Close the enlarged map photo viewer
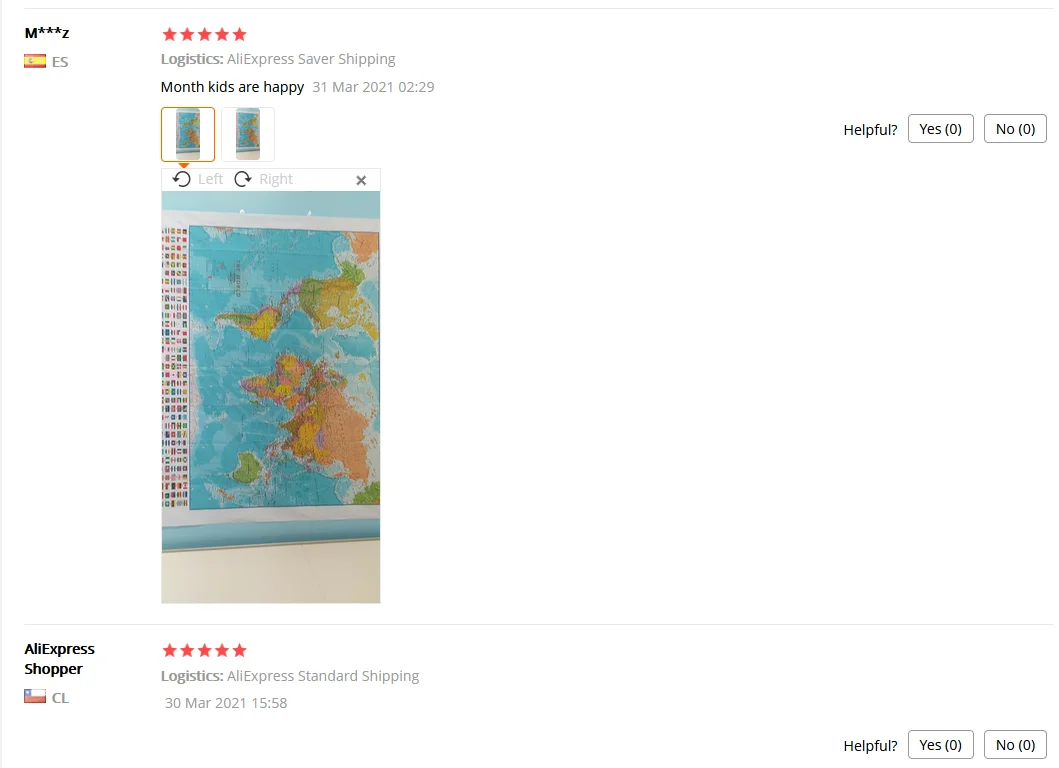This screenshot has height=768, width=1059. click(361, 180)
